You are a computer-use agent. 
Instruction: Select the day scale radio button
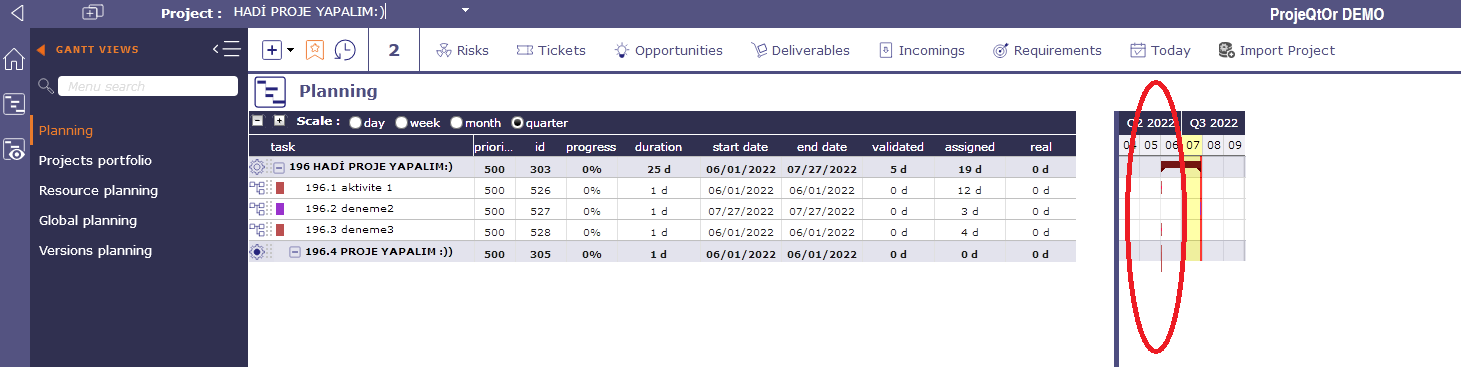coord(355,123)
